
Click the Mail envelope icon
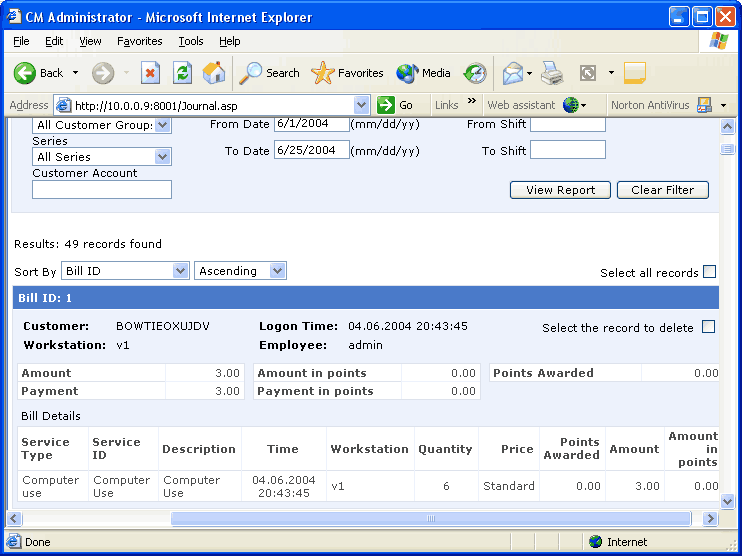click(512, 73)
